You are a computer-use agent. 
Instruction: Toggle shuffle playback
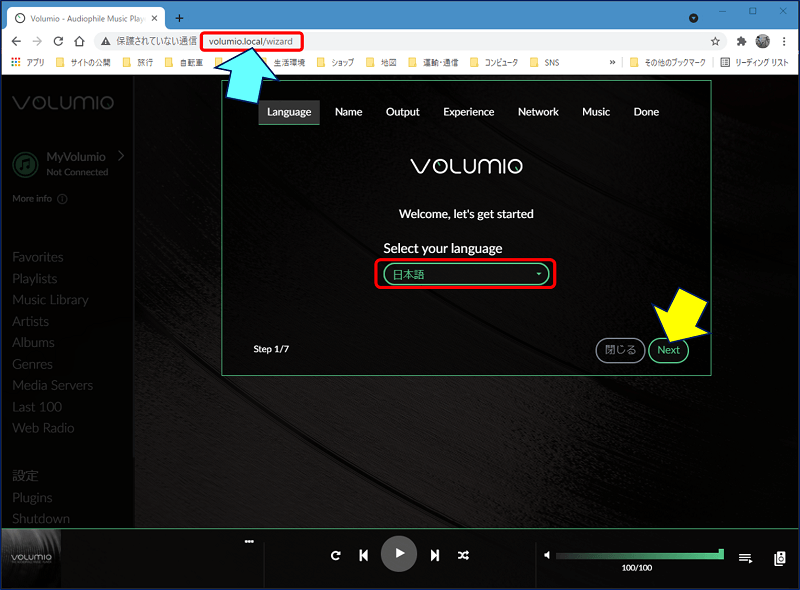pyautogui.click(x=463, y=555)
